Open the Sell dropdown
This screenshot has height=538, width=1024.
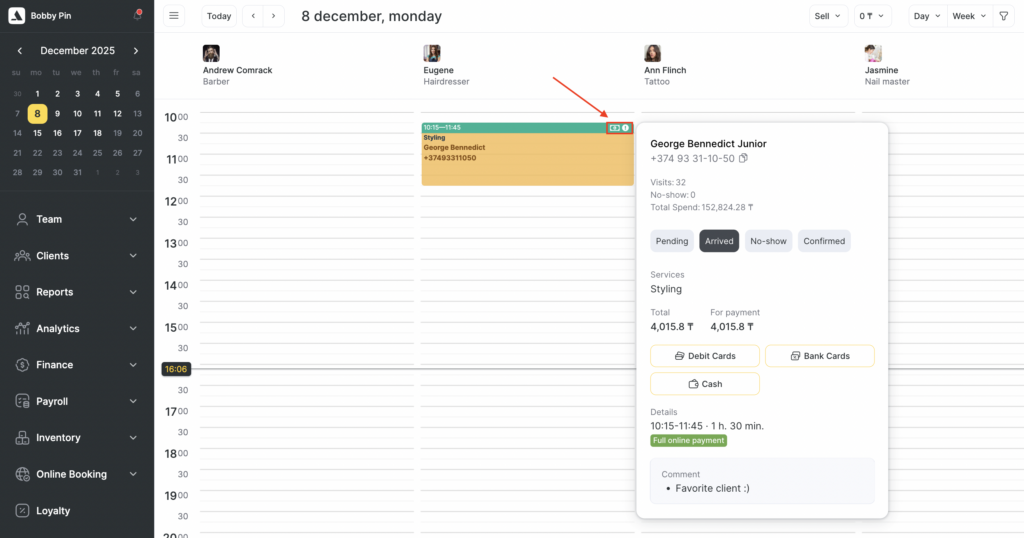click(827, 16)
